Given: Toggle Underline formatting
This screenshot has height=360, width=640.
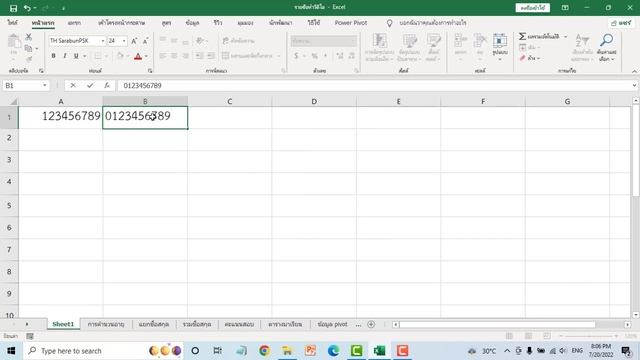Looking at the screenshot, I should coord(76,56).
